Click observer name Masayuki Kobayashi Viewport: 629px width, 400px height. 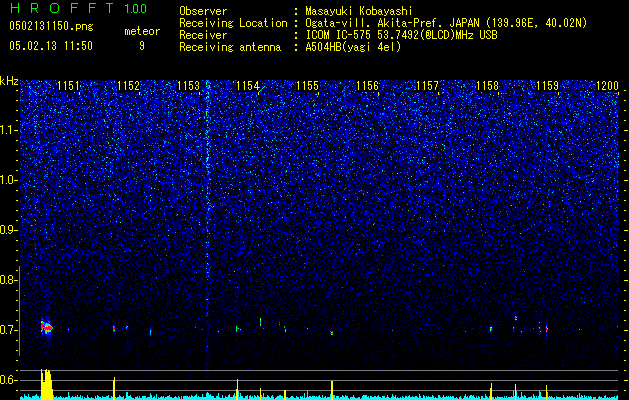pyautogui.click(x=359, y=11)
